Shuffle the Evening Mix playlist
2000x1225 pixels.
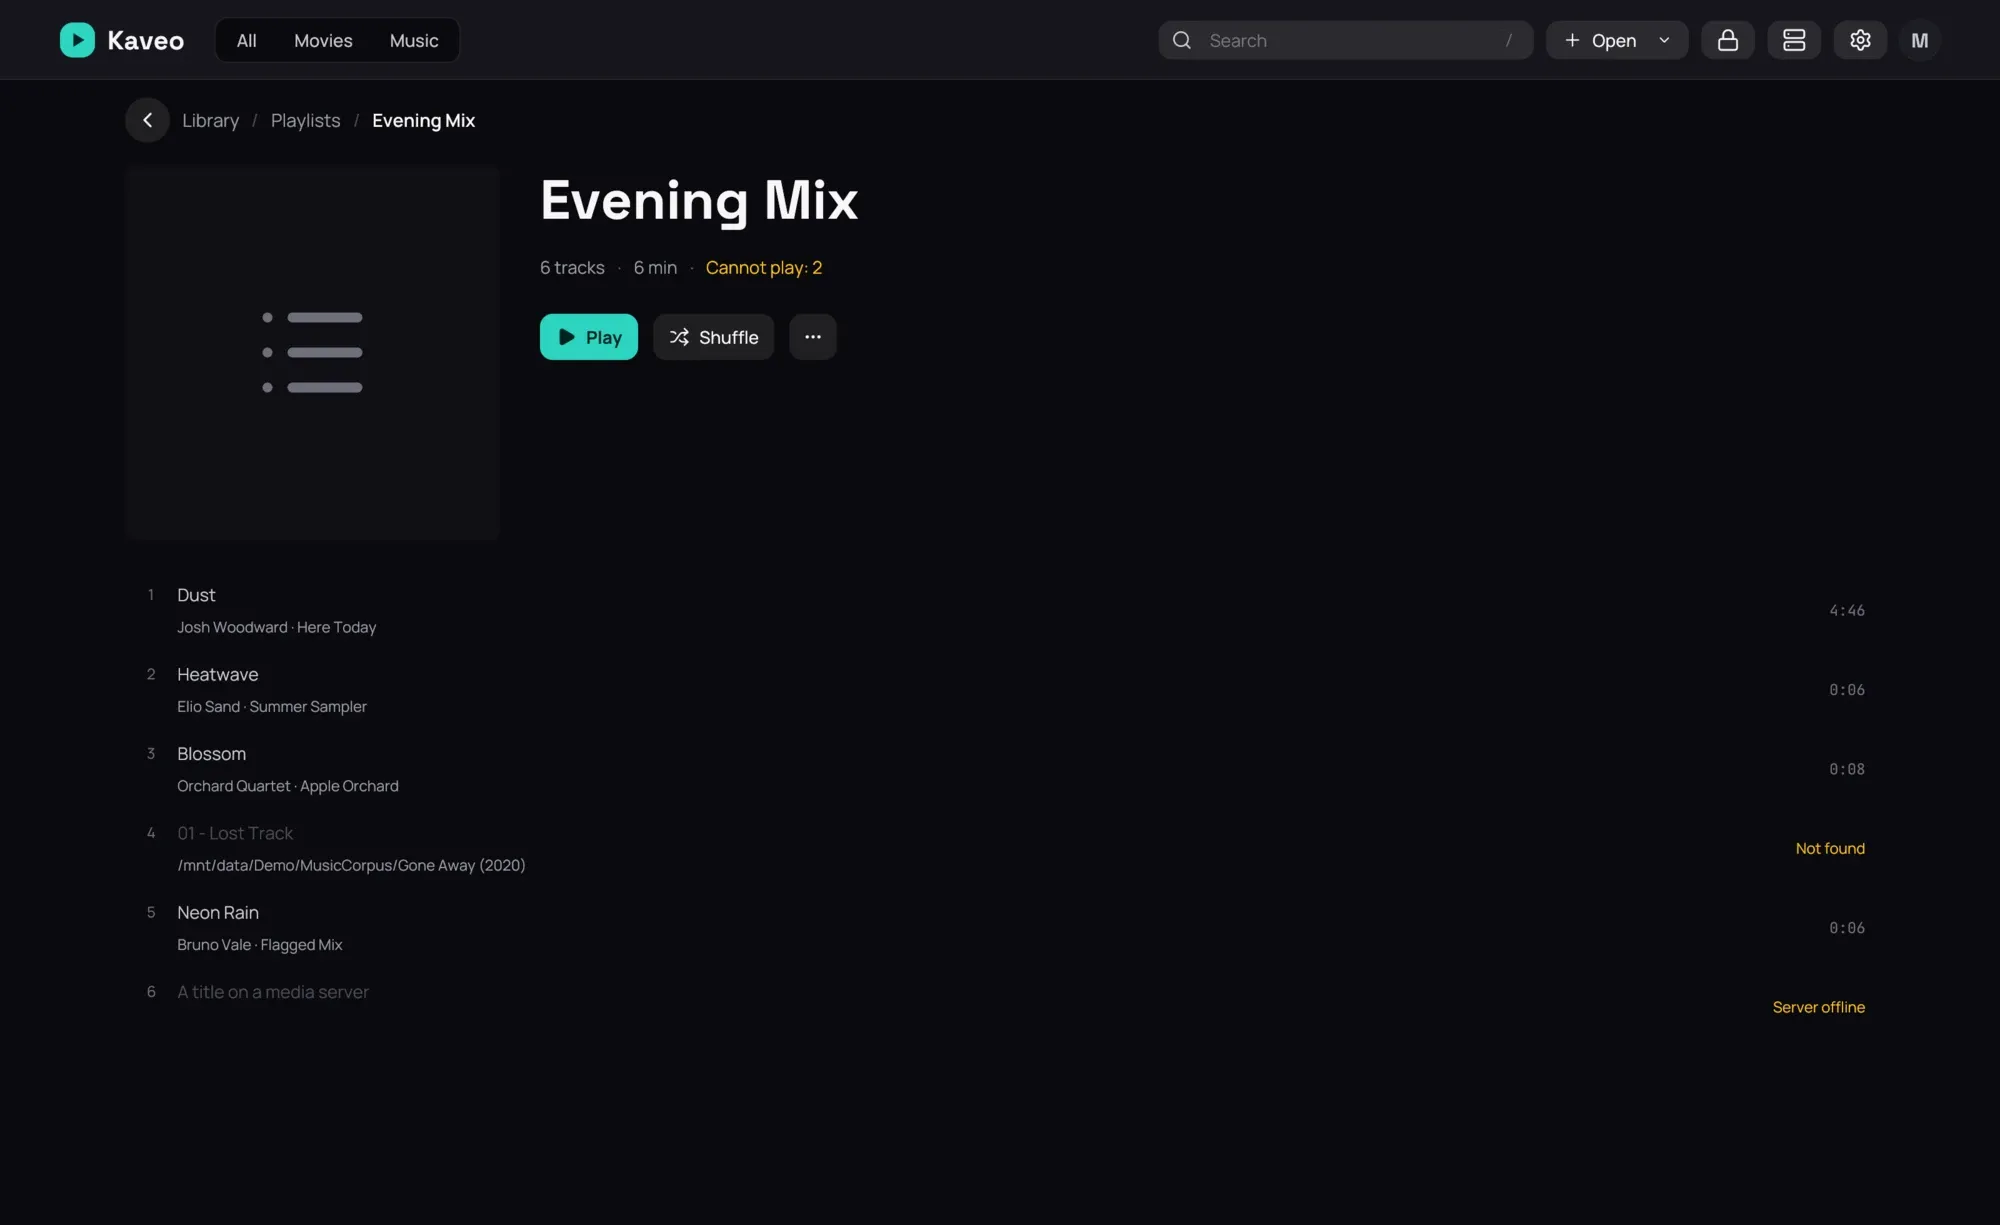[x=713, y=337]
